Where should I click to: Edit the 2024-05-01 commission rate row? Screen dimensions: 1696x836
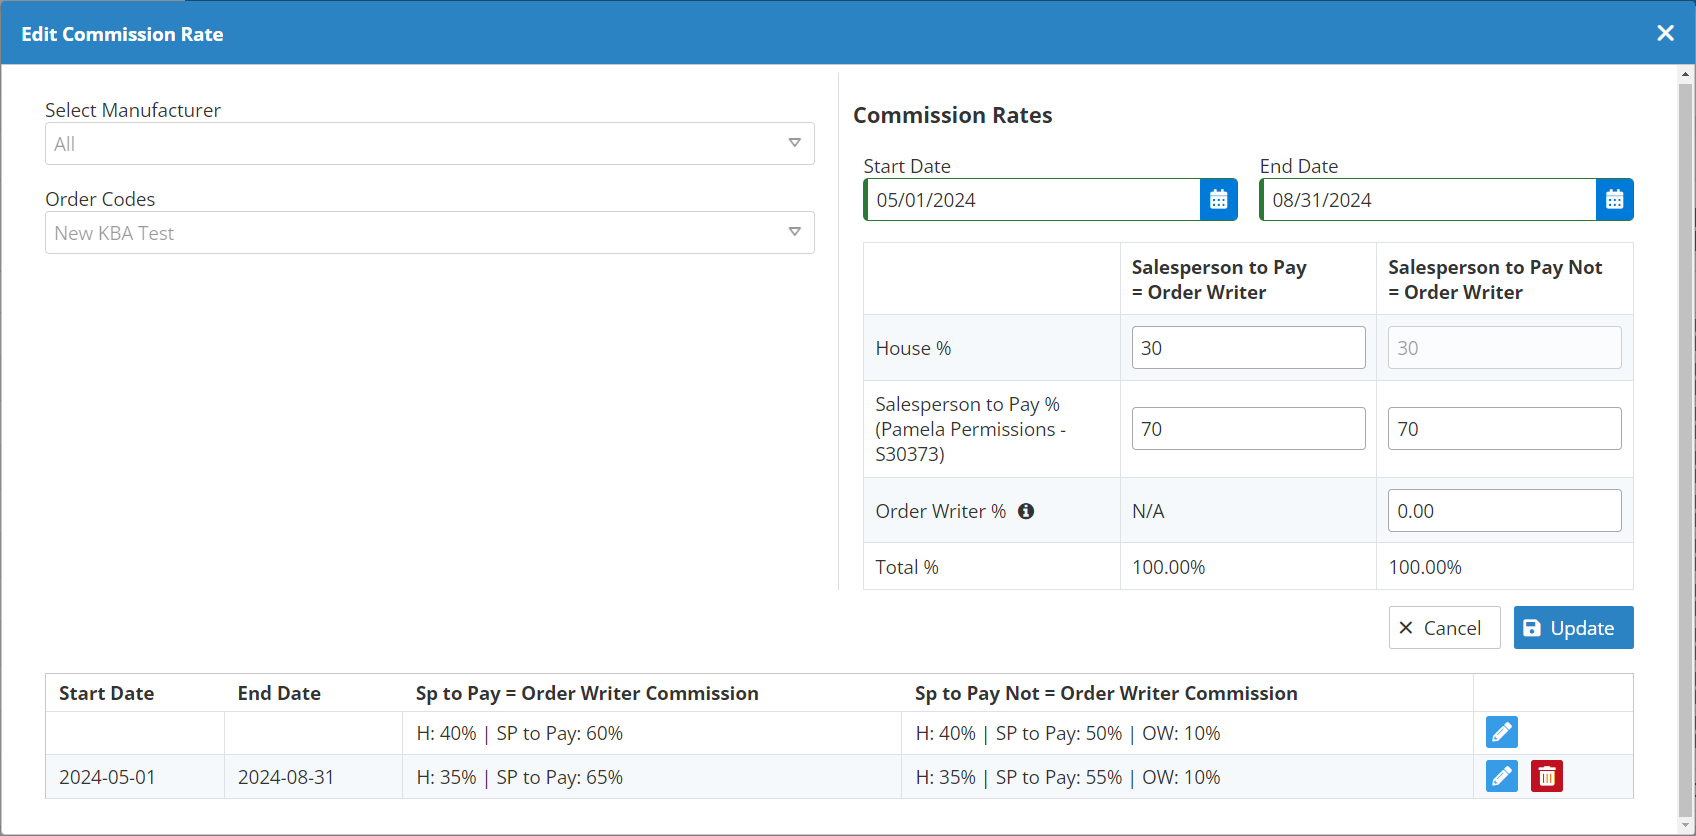click(1501, 776)
